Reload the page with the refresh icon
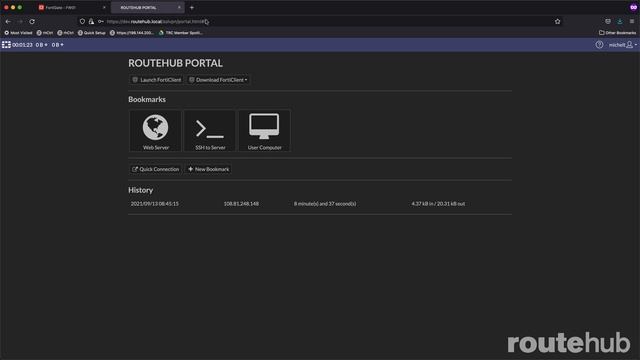This screenshot has height=360, width=640. (32, 21)
